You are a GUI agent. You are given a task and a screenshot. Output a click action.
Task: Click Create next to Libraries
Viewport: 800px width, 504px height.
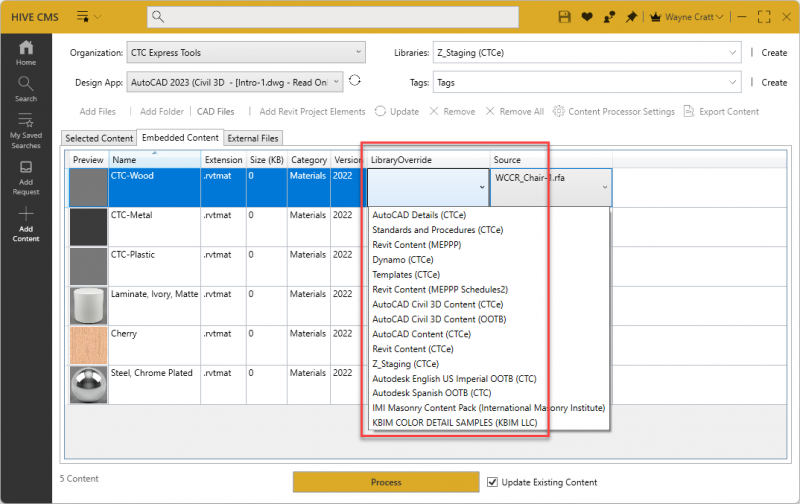click(x=774, y=53)
